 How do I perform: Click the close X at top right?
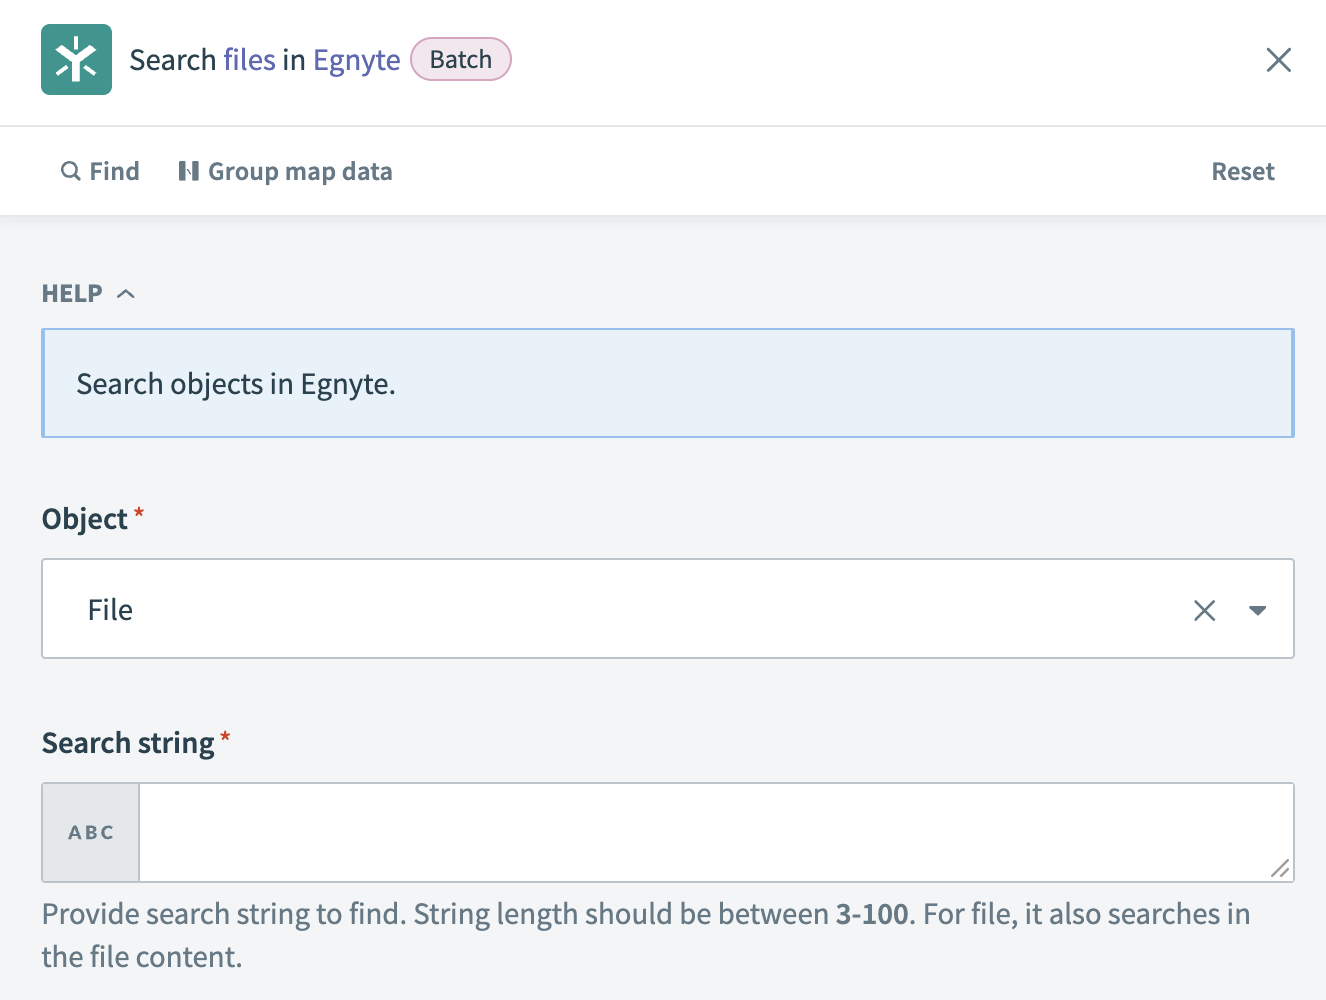(1278, 60)
